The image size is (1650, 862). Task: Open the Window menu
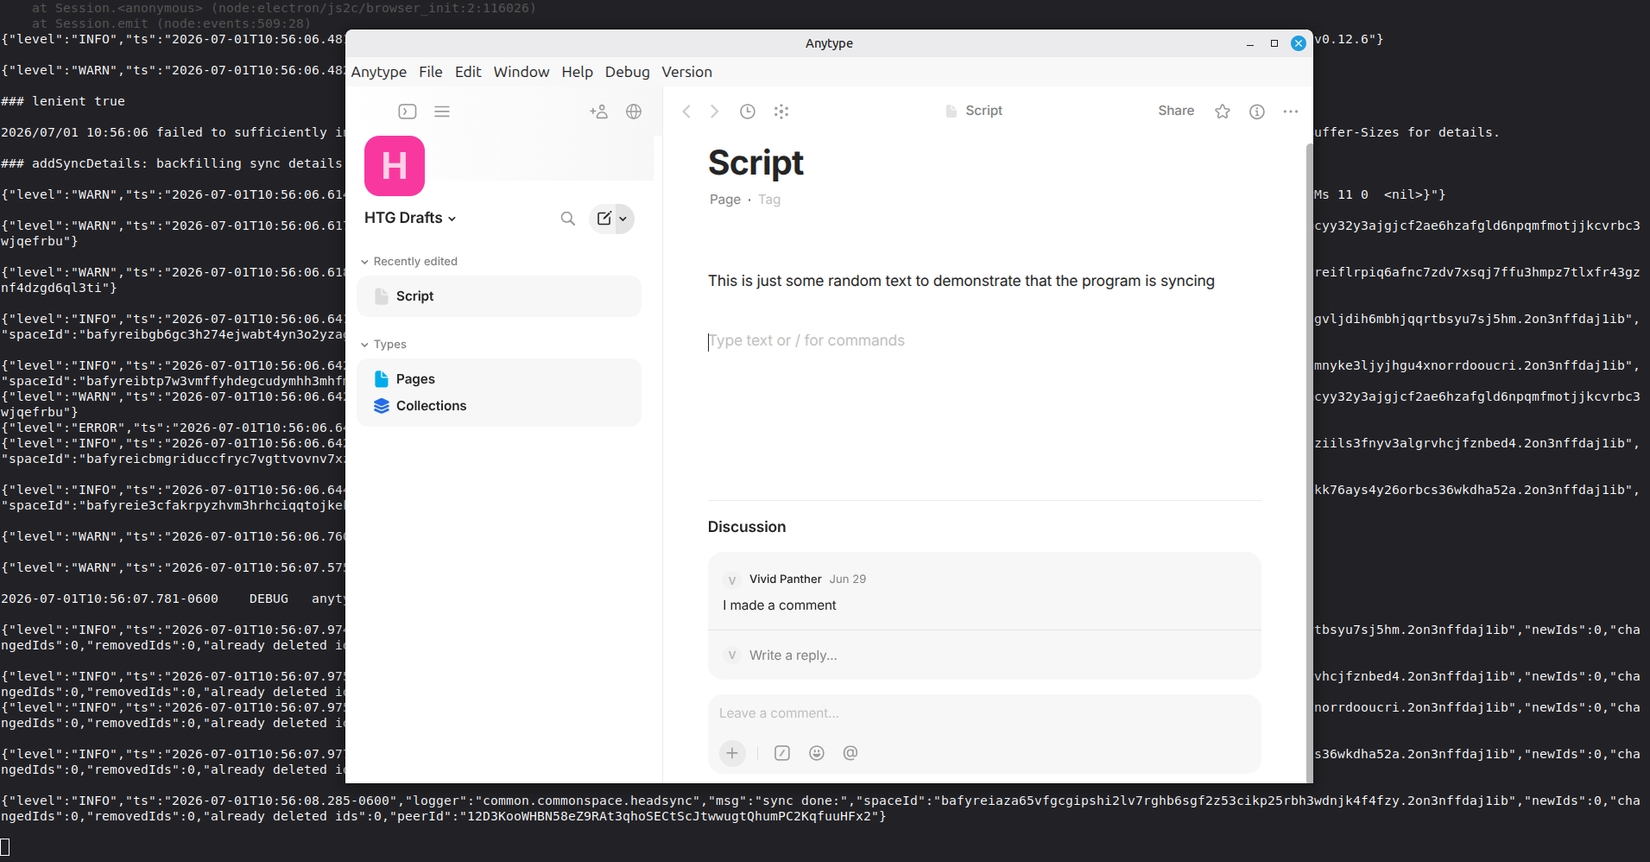[x=521, y=72]
